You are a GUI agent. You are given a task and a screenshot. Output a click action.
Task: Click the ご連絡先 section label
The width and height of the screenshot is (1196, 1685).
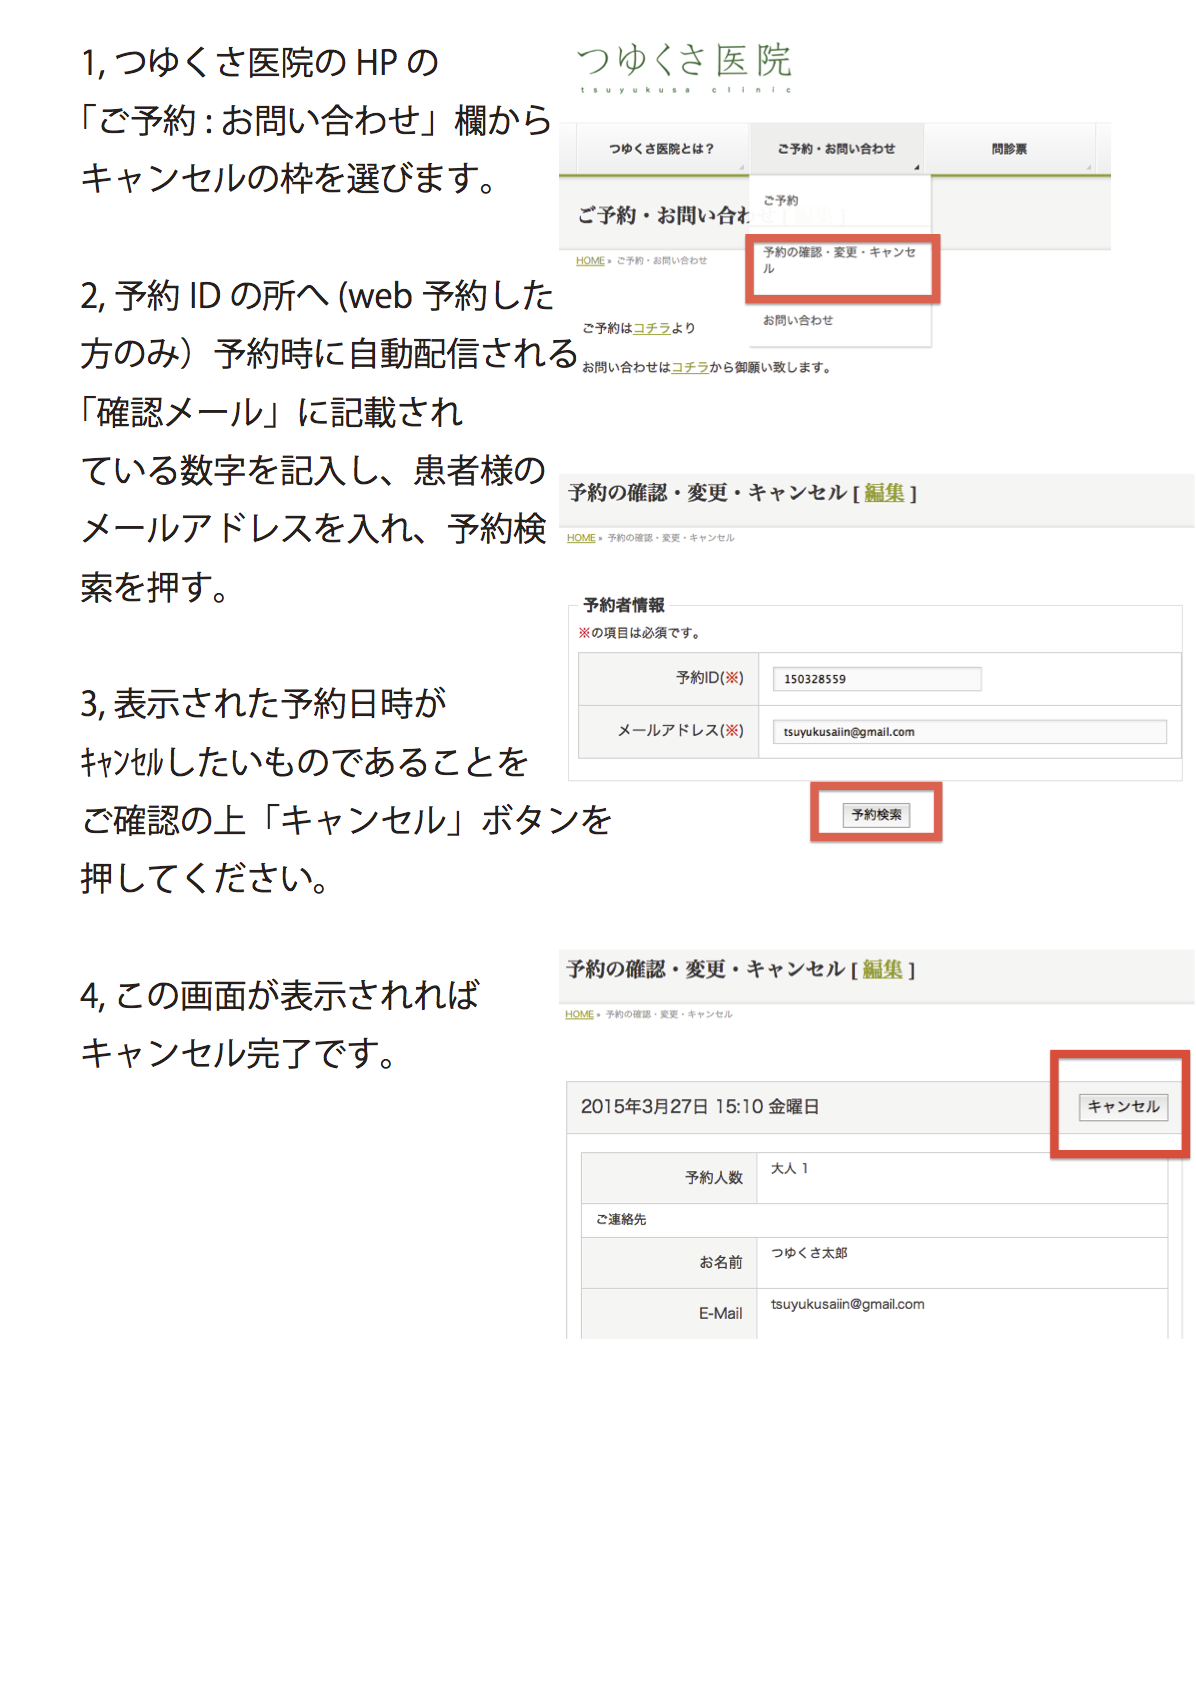pos(621,1219)
